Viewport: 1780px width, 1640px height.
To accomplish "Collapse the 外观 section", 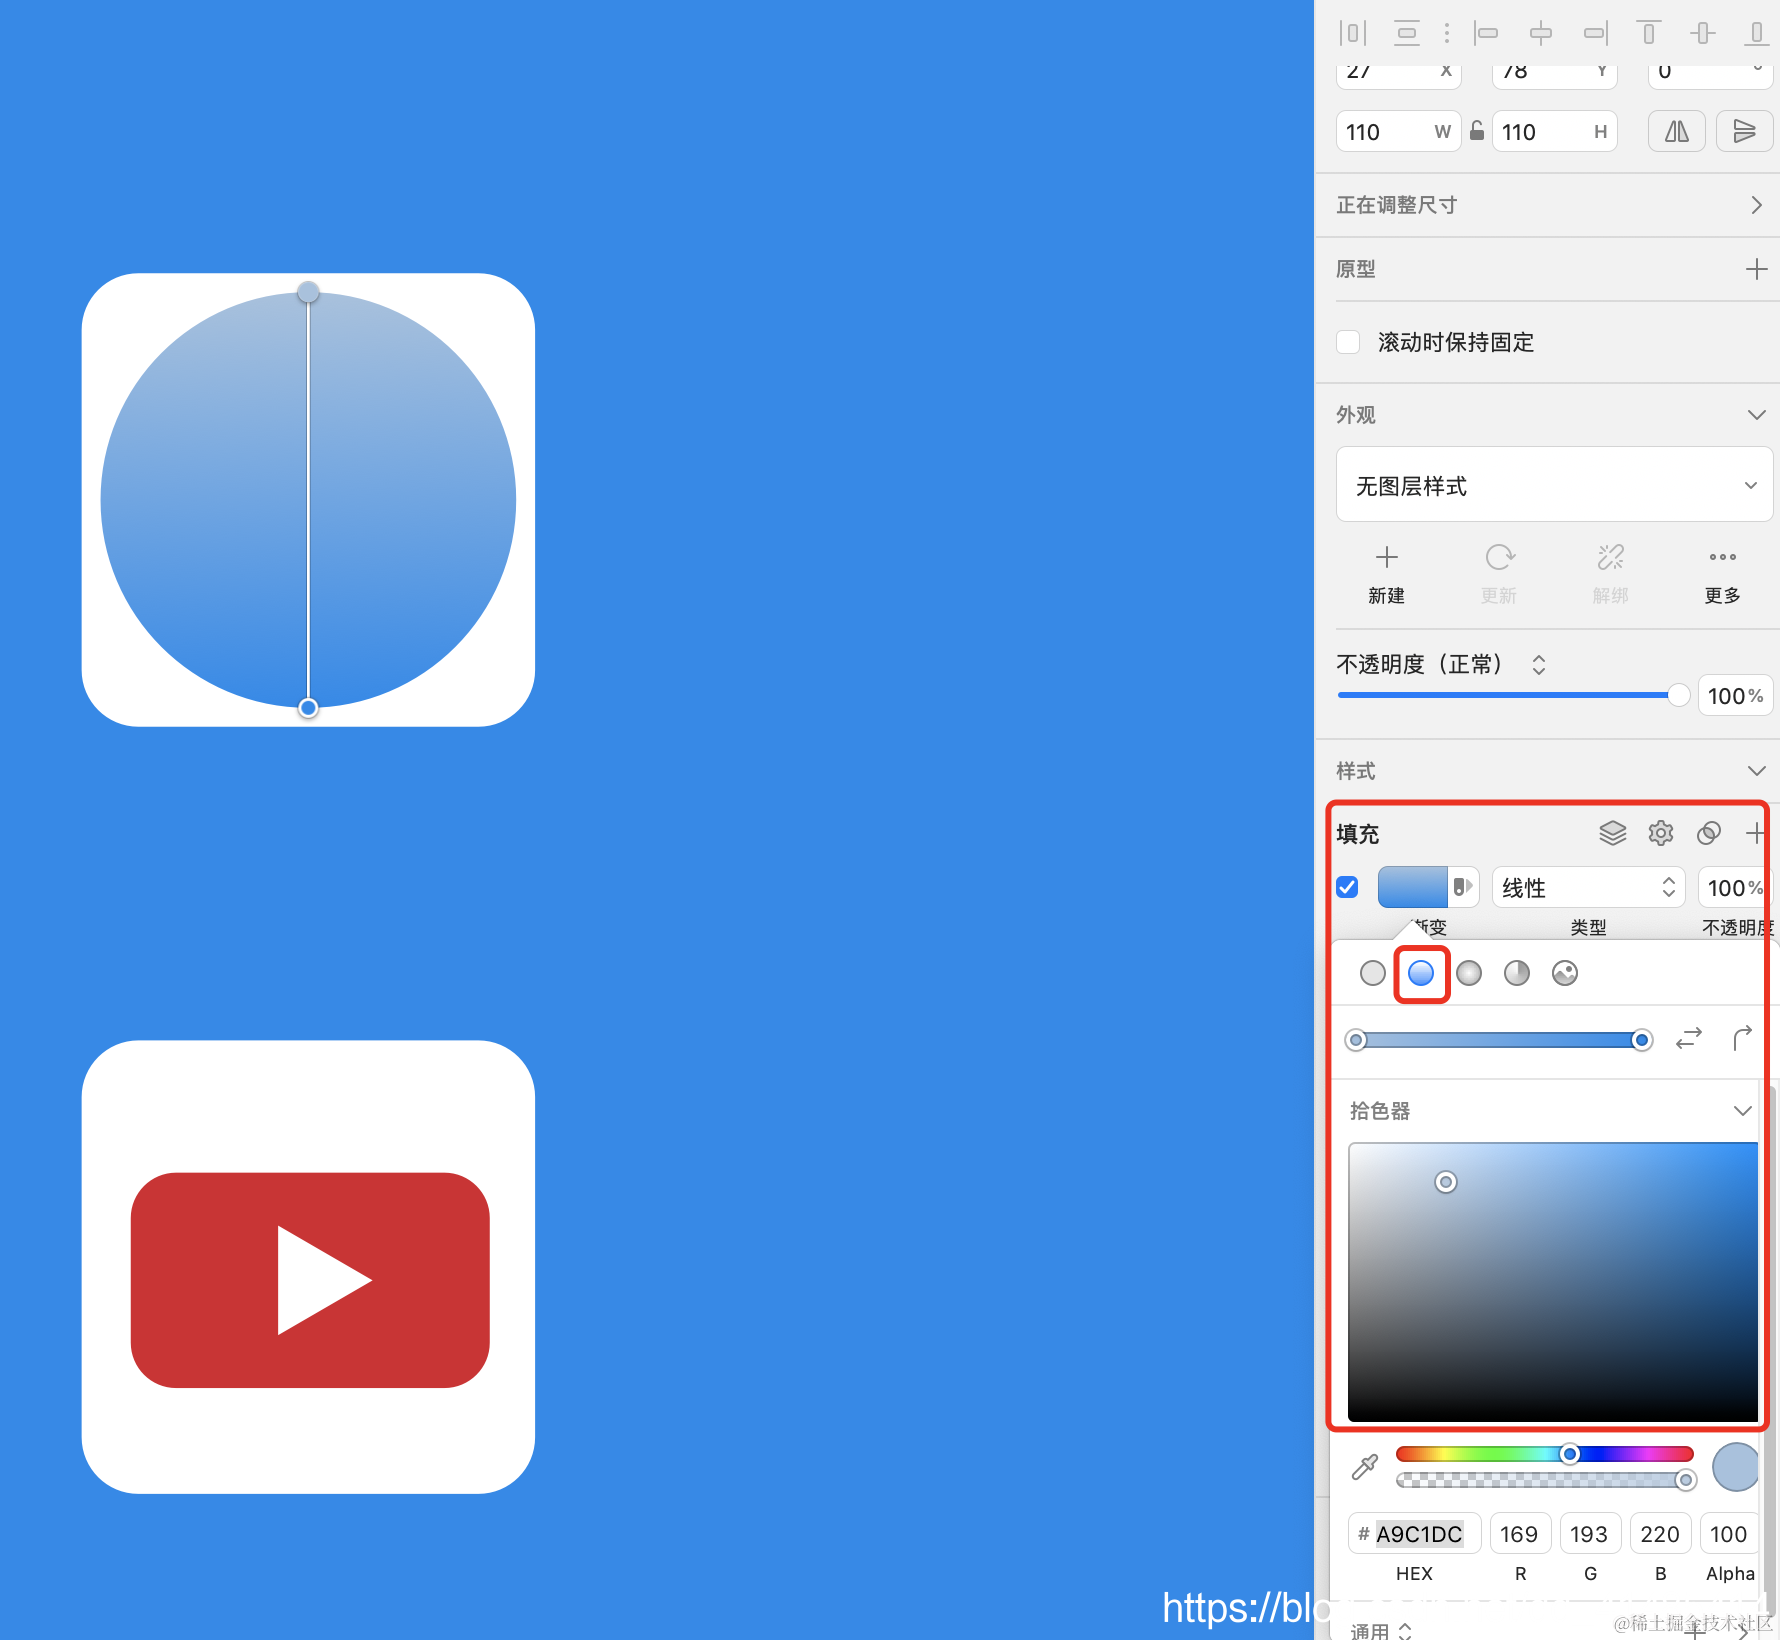I will [1757, 414].
